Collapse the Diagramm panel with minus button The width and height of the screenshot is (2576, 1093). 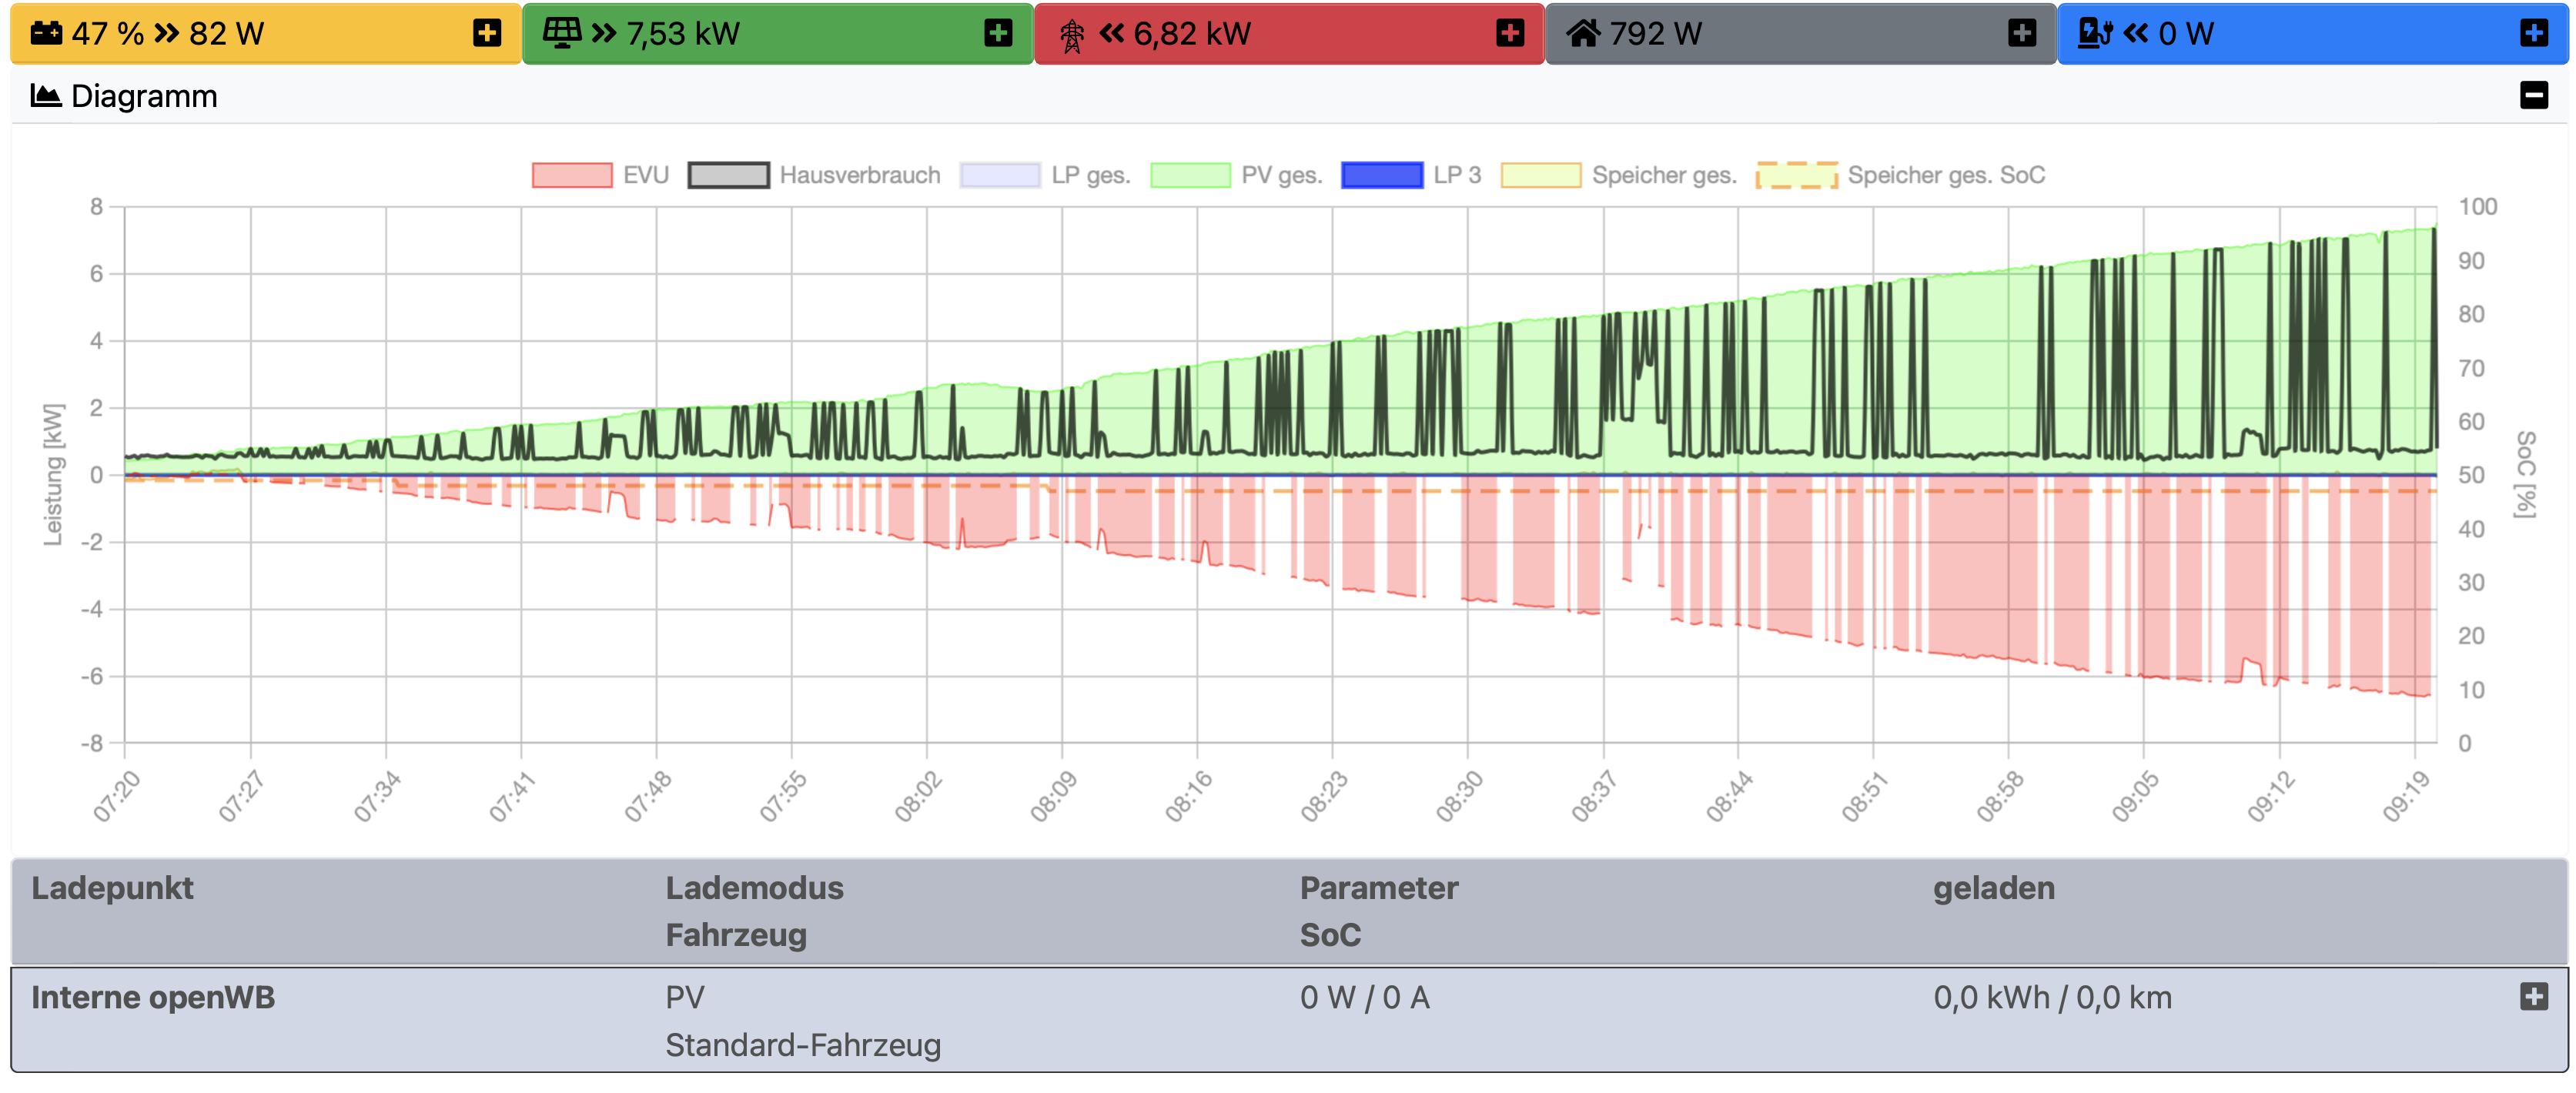[2533, 96]
